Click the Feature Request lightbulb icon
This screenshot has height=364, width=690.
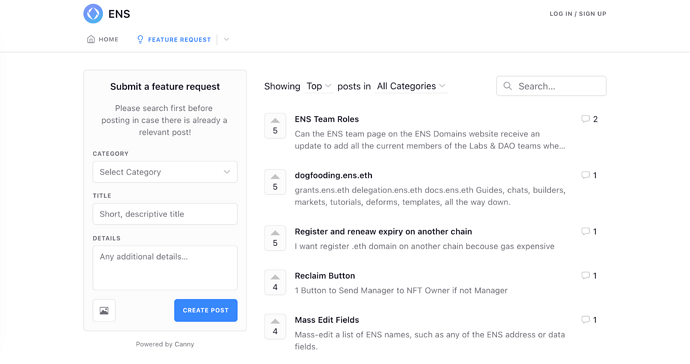pos(140,40)
